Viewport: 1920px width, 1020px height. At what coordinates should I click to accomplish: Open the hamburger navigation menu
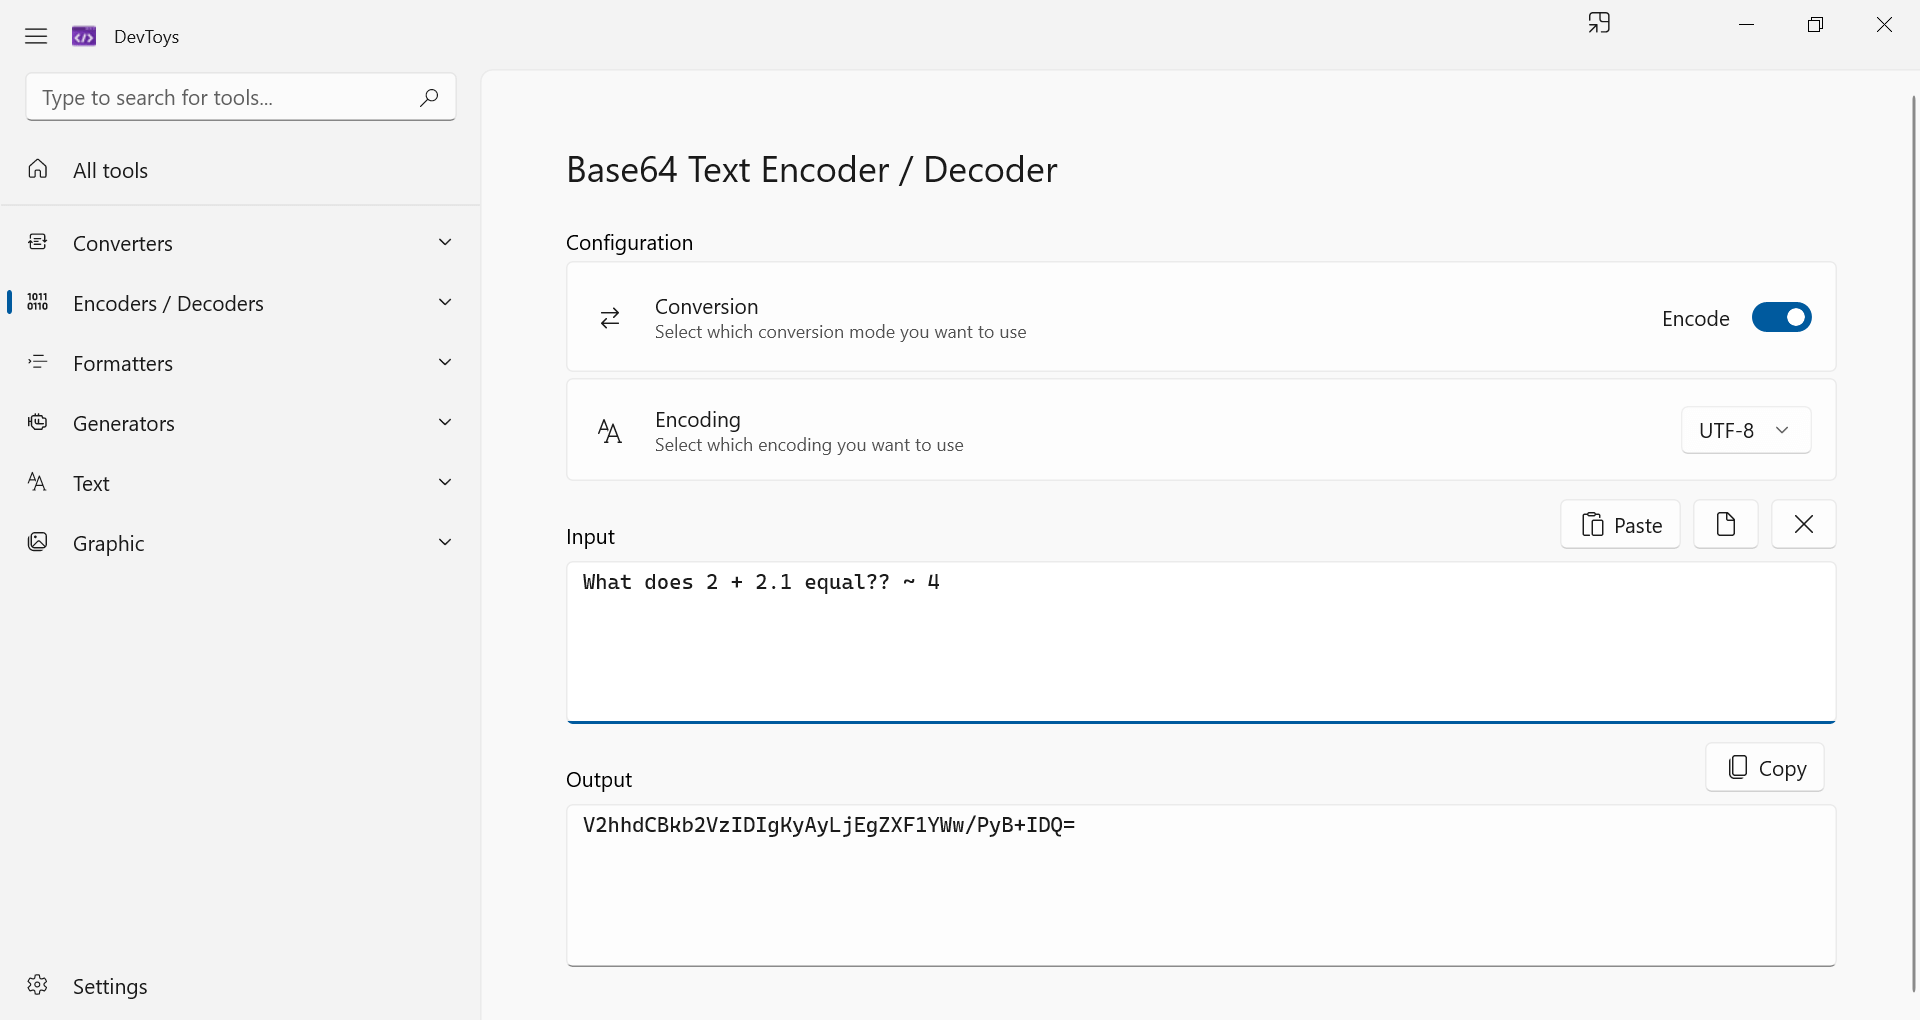click(35, 36)
